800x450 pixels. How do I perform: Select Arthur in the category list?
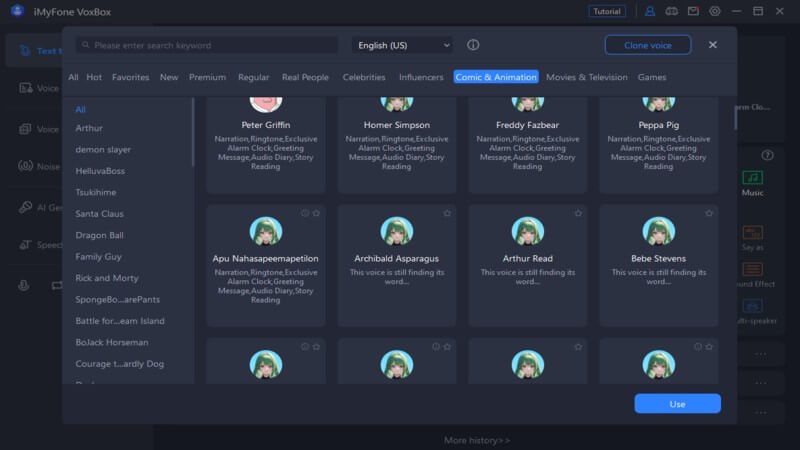pyautogui.click(x=89, y=128)
